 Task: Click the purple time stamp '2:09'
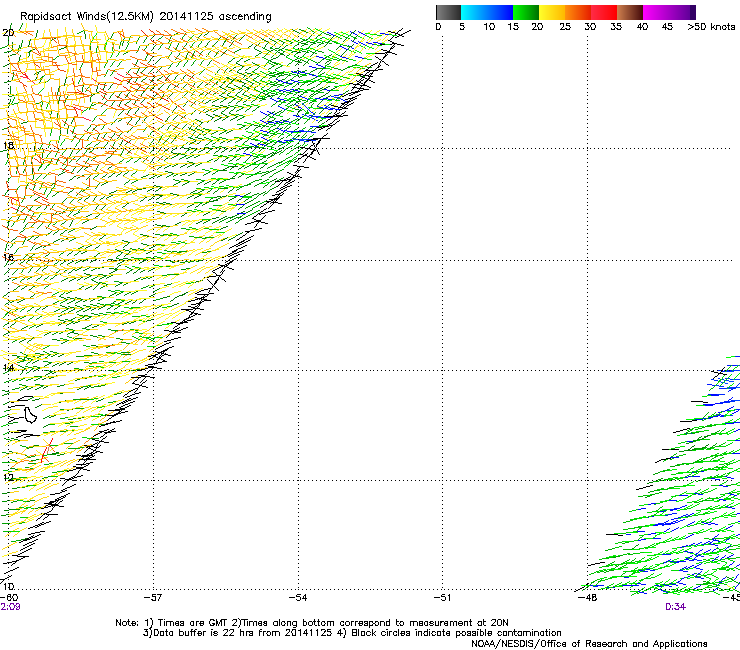click(x=10, y=607)
